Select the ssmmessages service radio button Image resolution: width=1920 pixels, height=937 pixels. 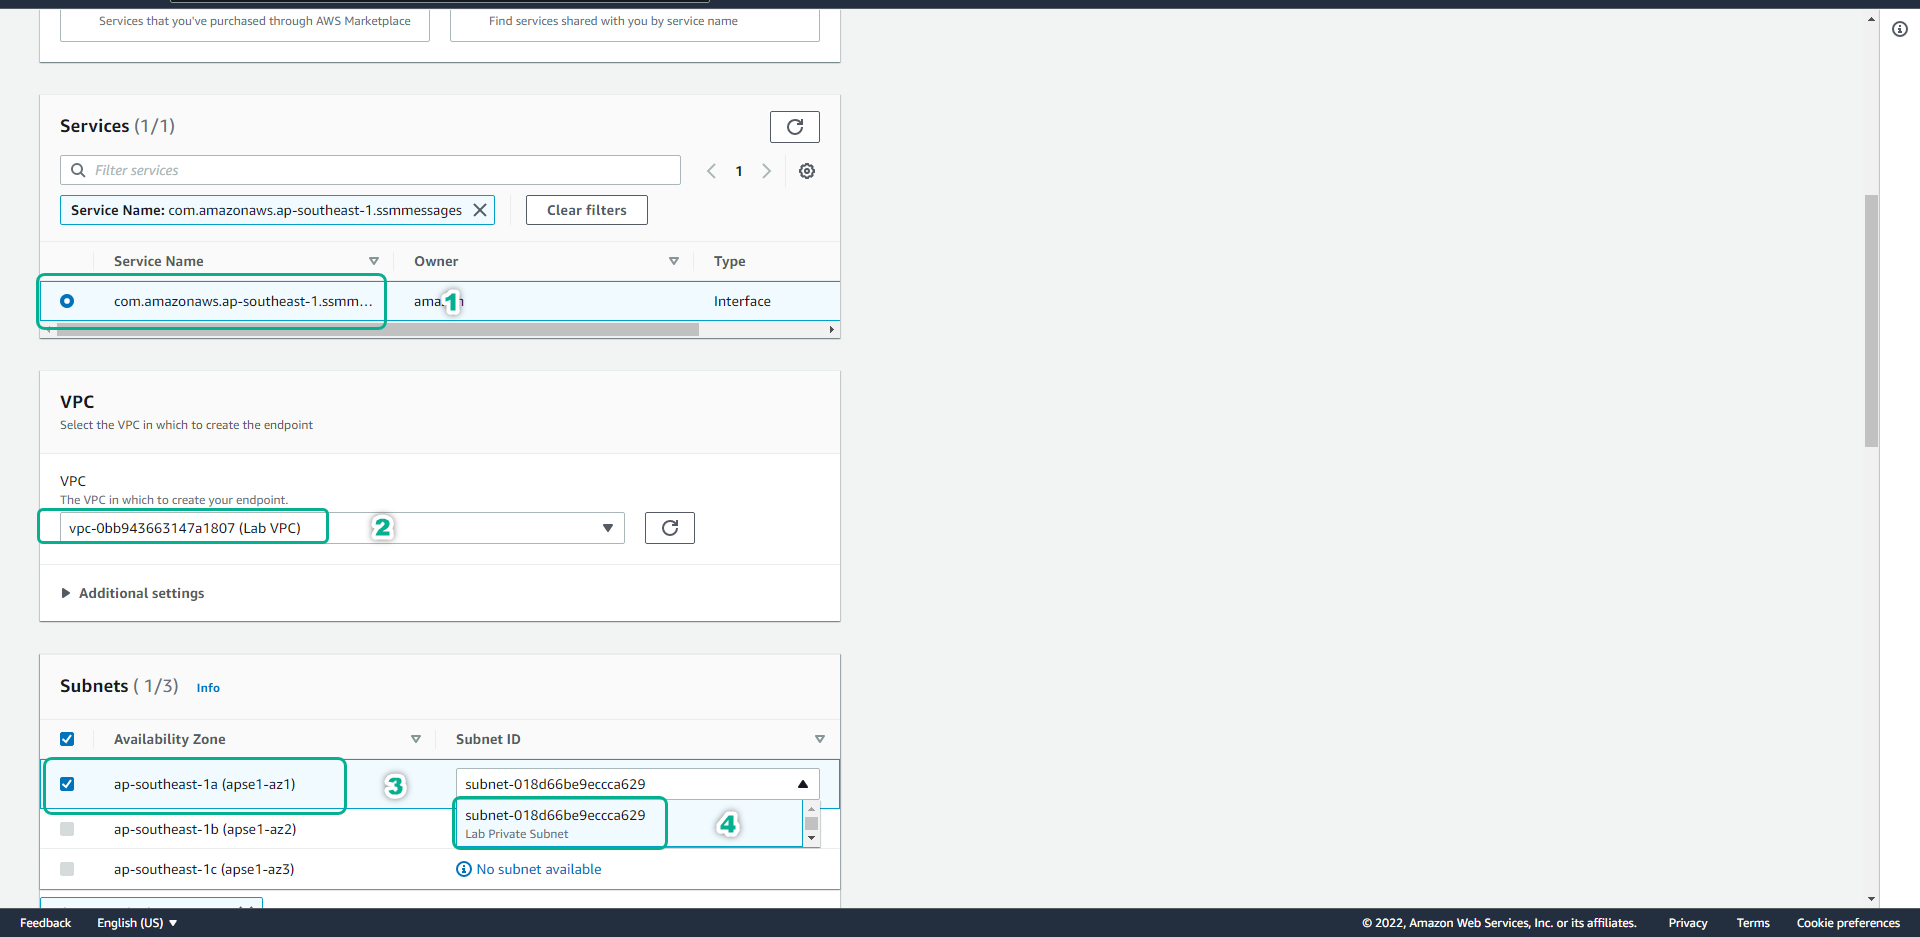point(67,301)
